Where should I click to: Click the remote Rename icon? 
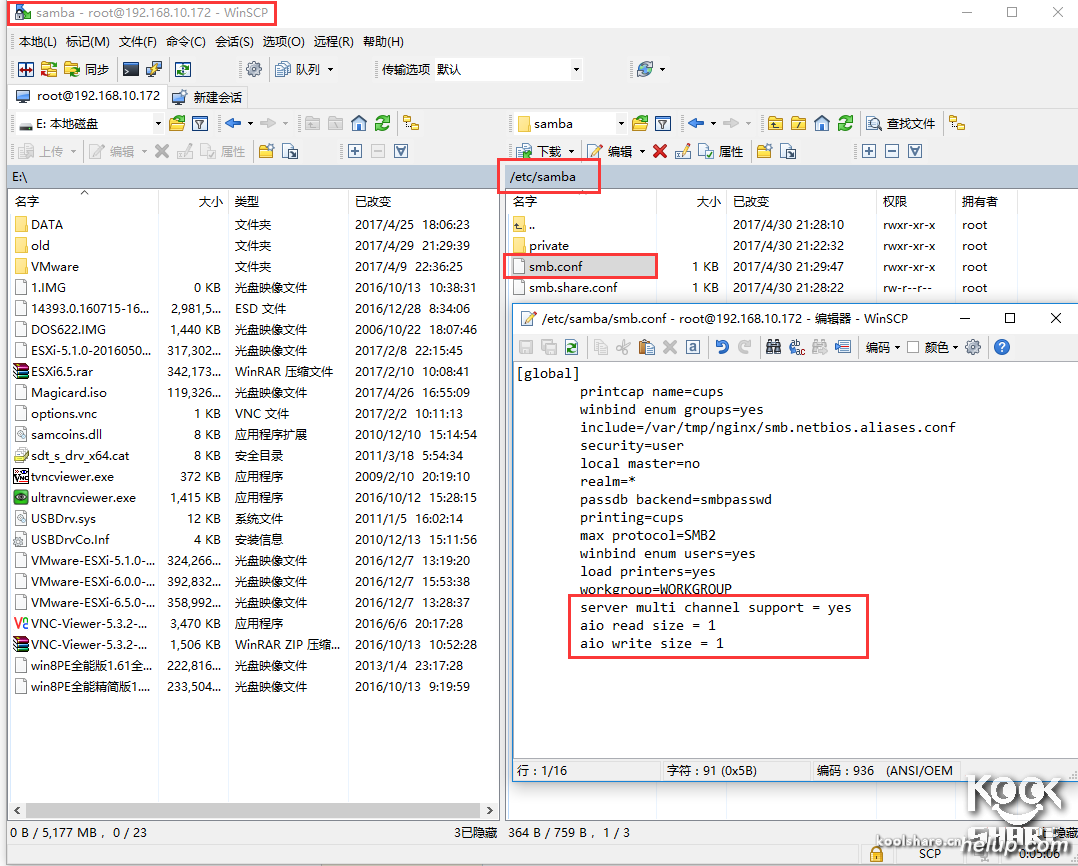click(x=683, y=151)
